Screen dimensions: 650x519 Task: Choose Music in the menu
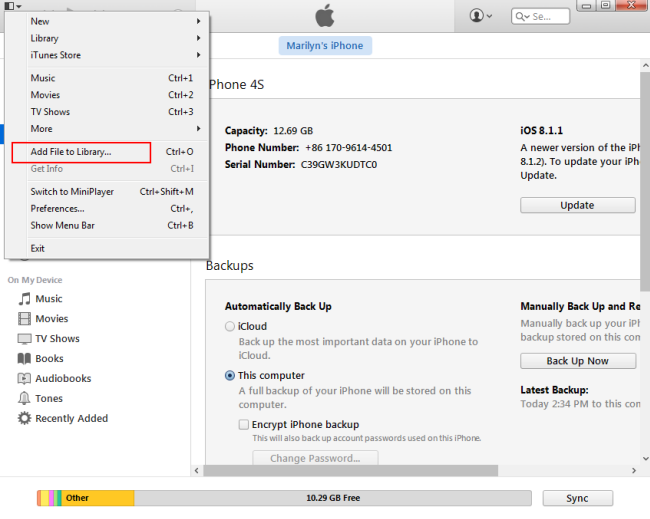(115, 78)
